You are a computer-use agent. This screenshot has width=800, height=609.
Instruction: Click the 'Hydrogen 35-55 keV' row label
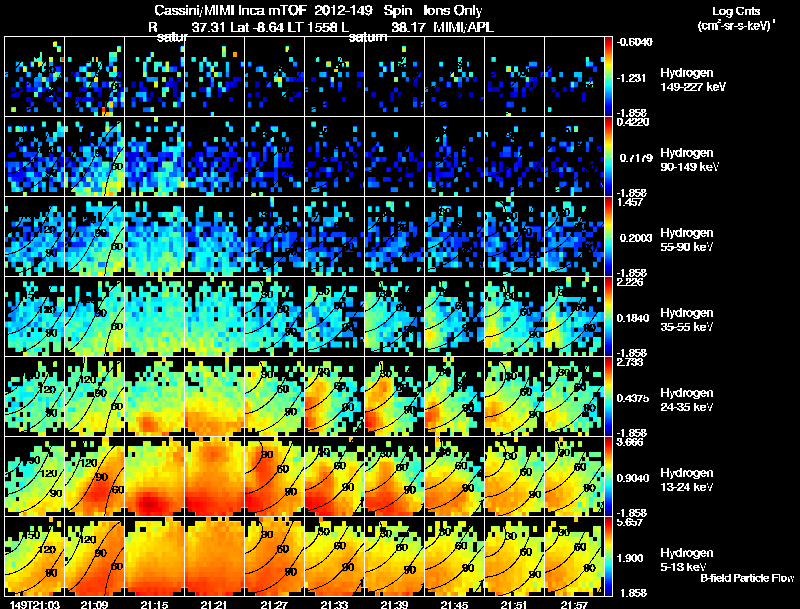[x=687, y=320]
